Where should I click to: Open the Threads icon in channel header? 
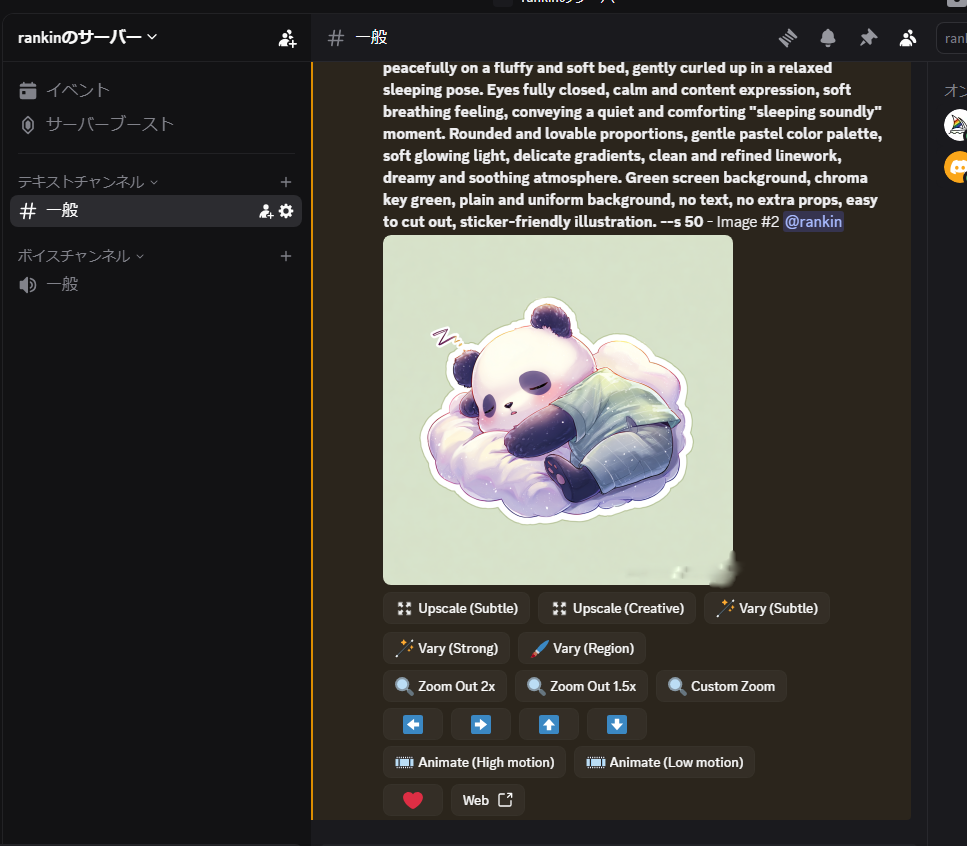point(788,38)
